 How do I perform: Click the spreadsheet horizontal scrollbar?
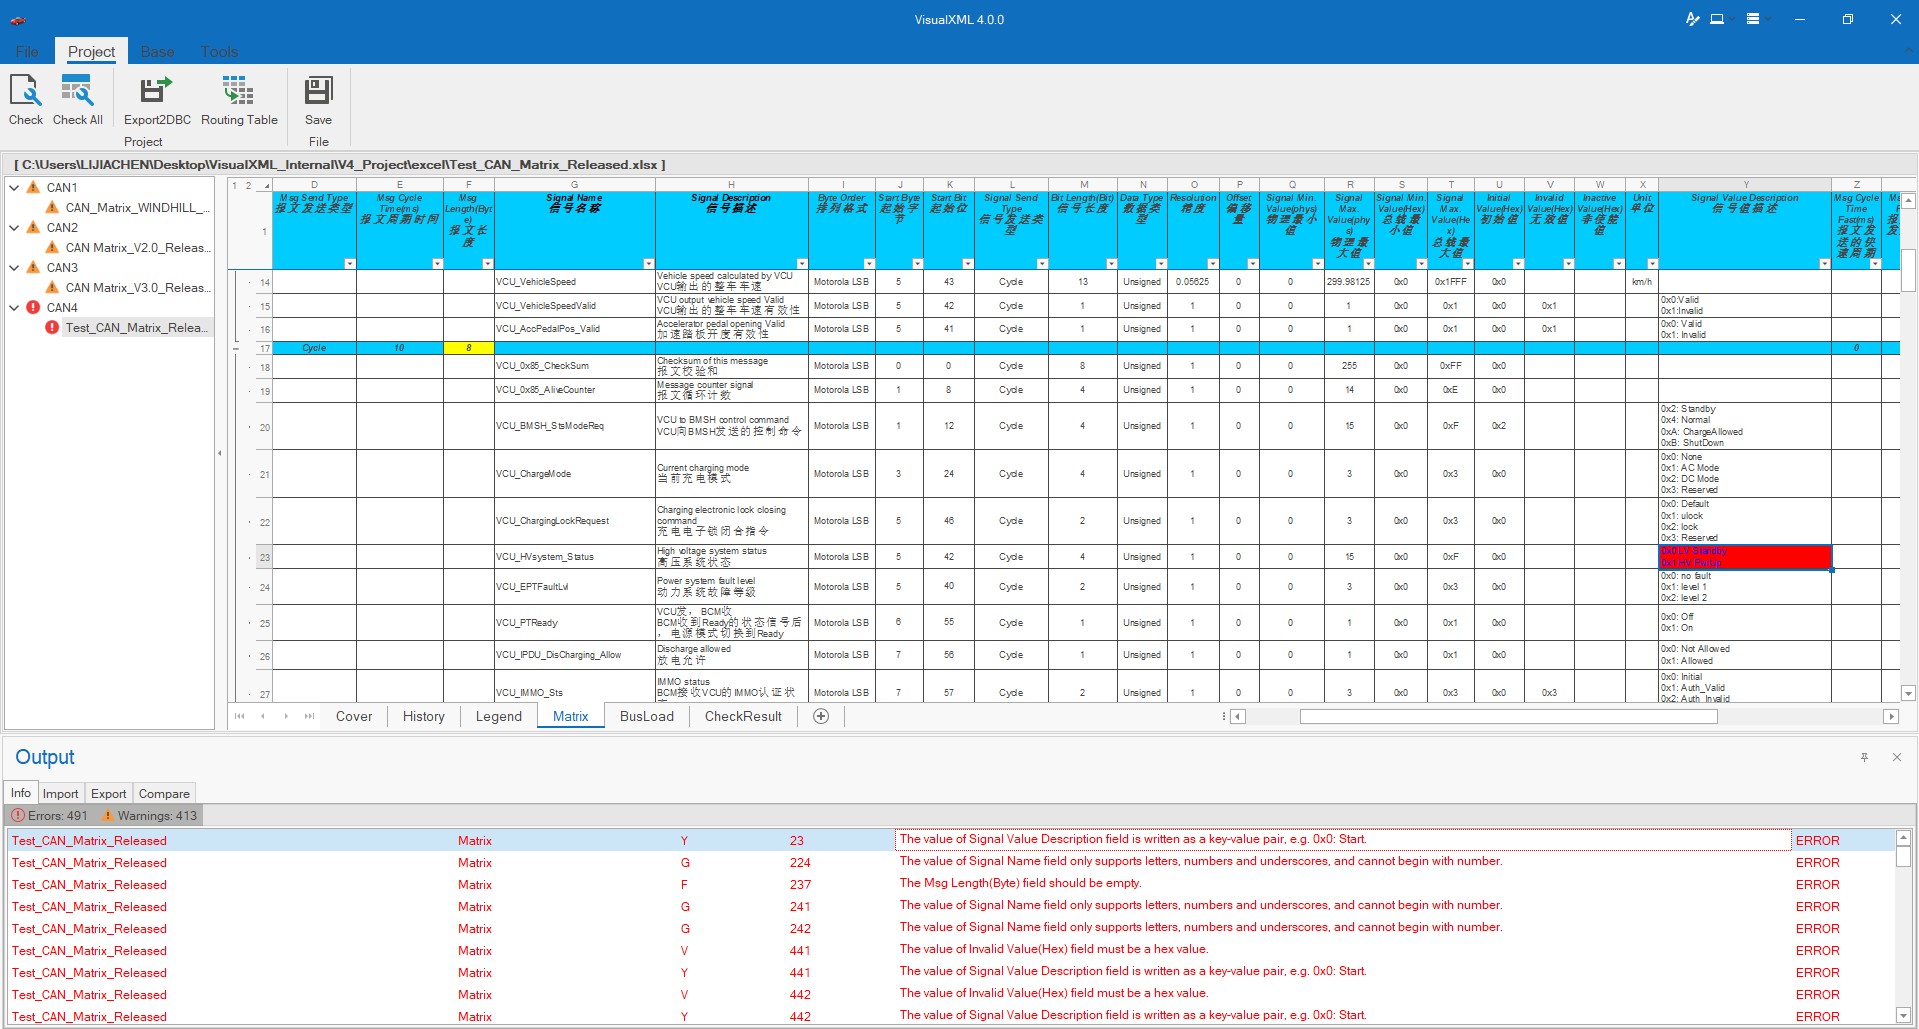[x=1507, y=716]
